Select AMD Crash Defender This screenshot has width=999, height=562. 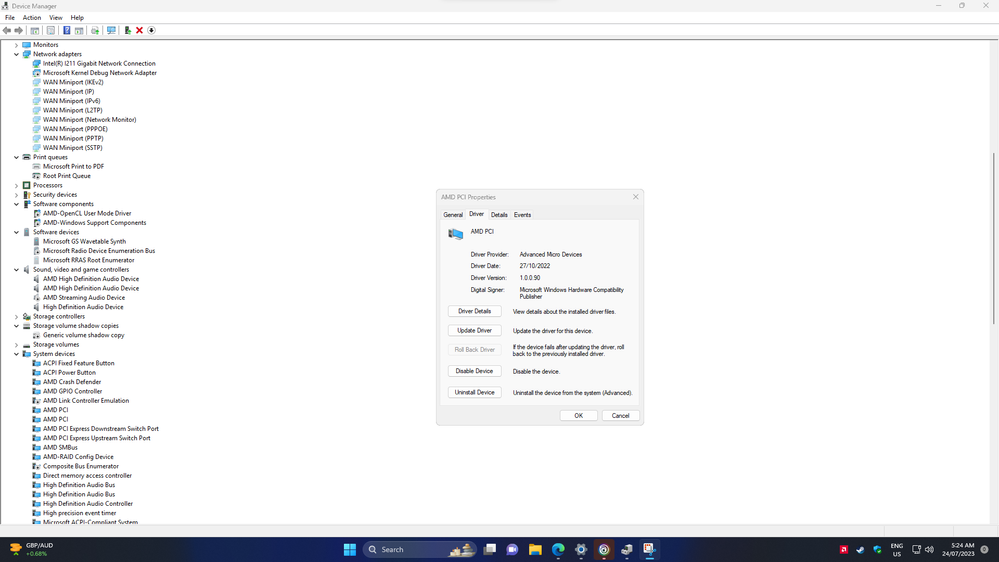[x=72, y=382]
